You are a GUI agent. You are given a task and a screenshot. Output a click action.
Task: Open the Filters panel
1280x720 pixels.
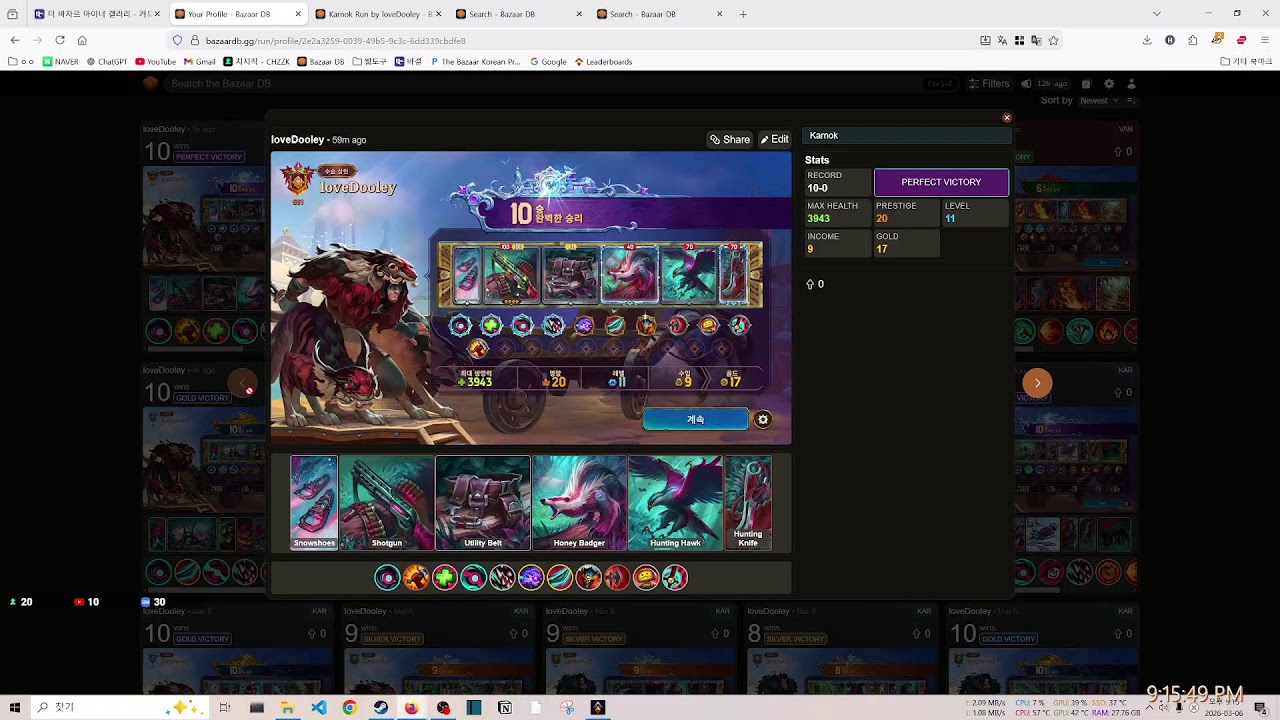point(990,84)
